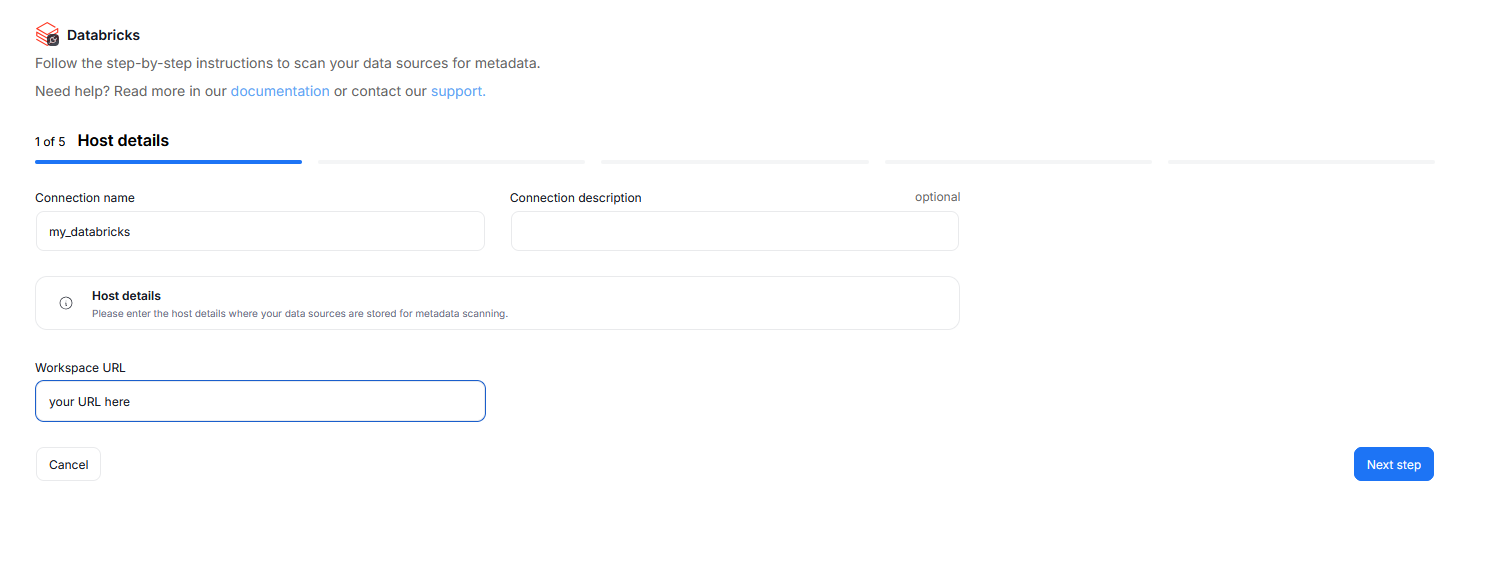This screenshot has width=1498, height=577.
Task: Click the bold Host details step heading
Action: click(123, 141)
